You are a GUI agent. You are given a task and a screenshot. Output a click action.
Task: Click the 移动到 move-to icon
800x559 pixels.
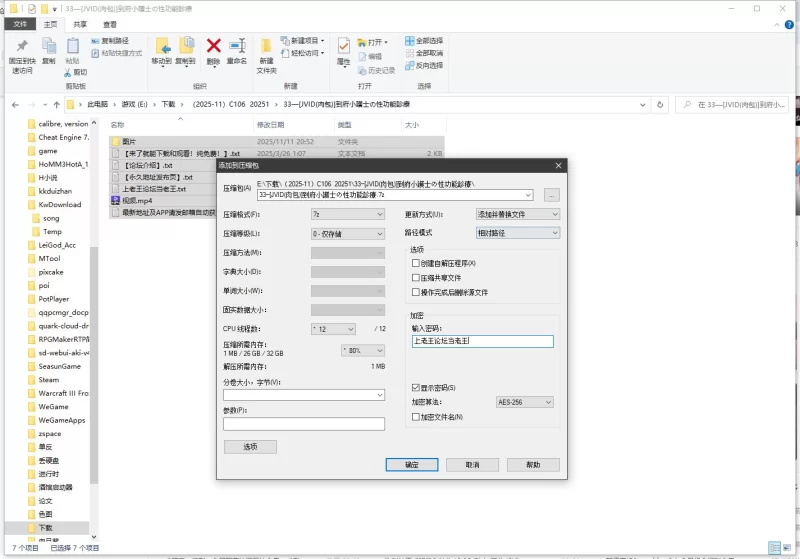coord(161,45)
